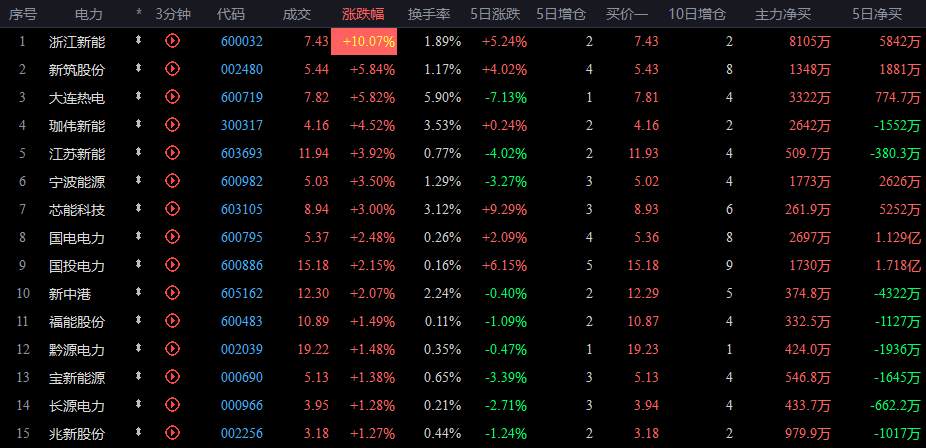926x448 pixels.
Task: Click the 代码 column header
Action: click(x=230, y=14)
